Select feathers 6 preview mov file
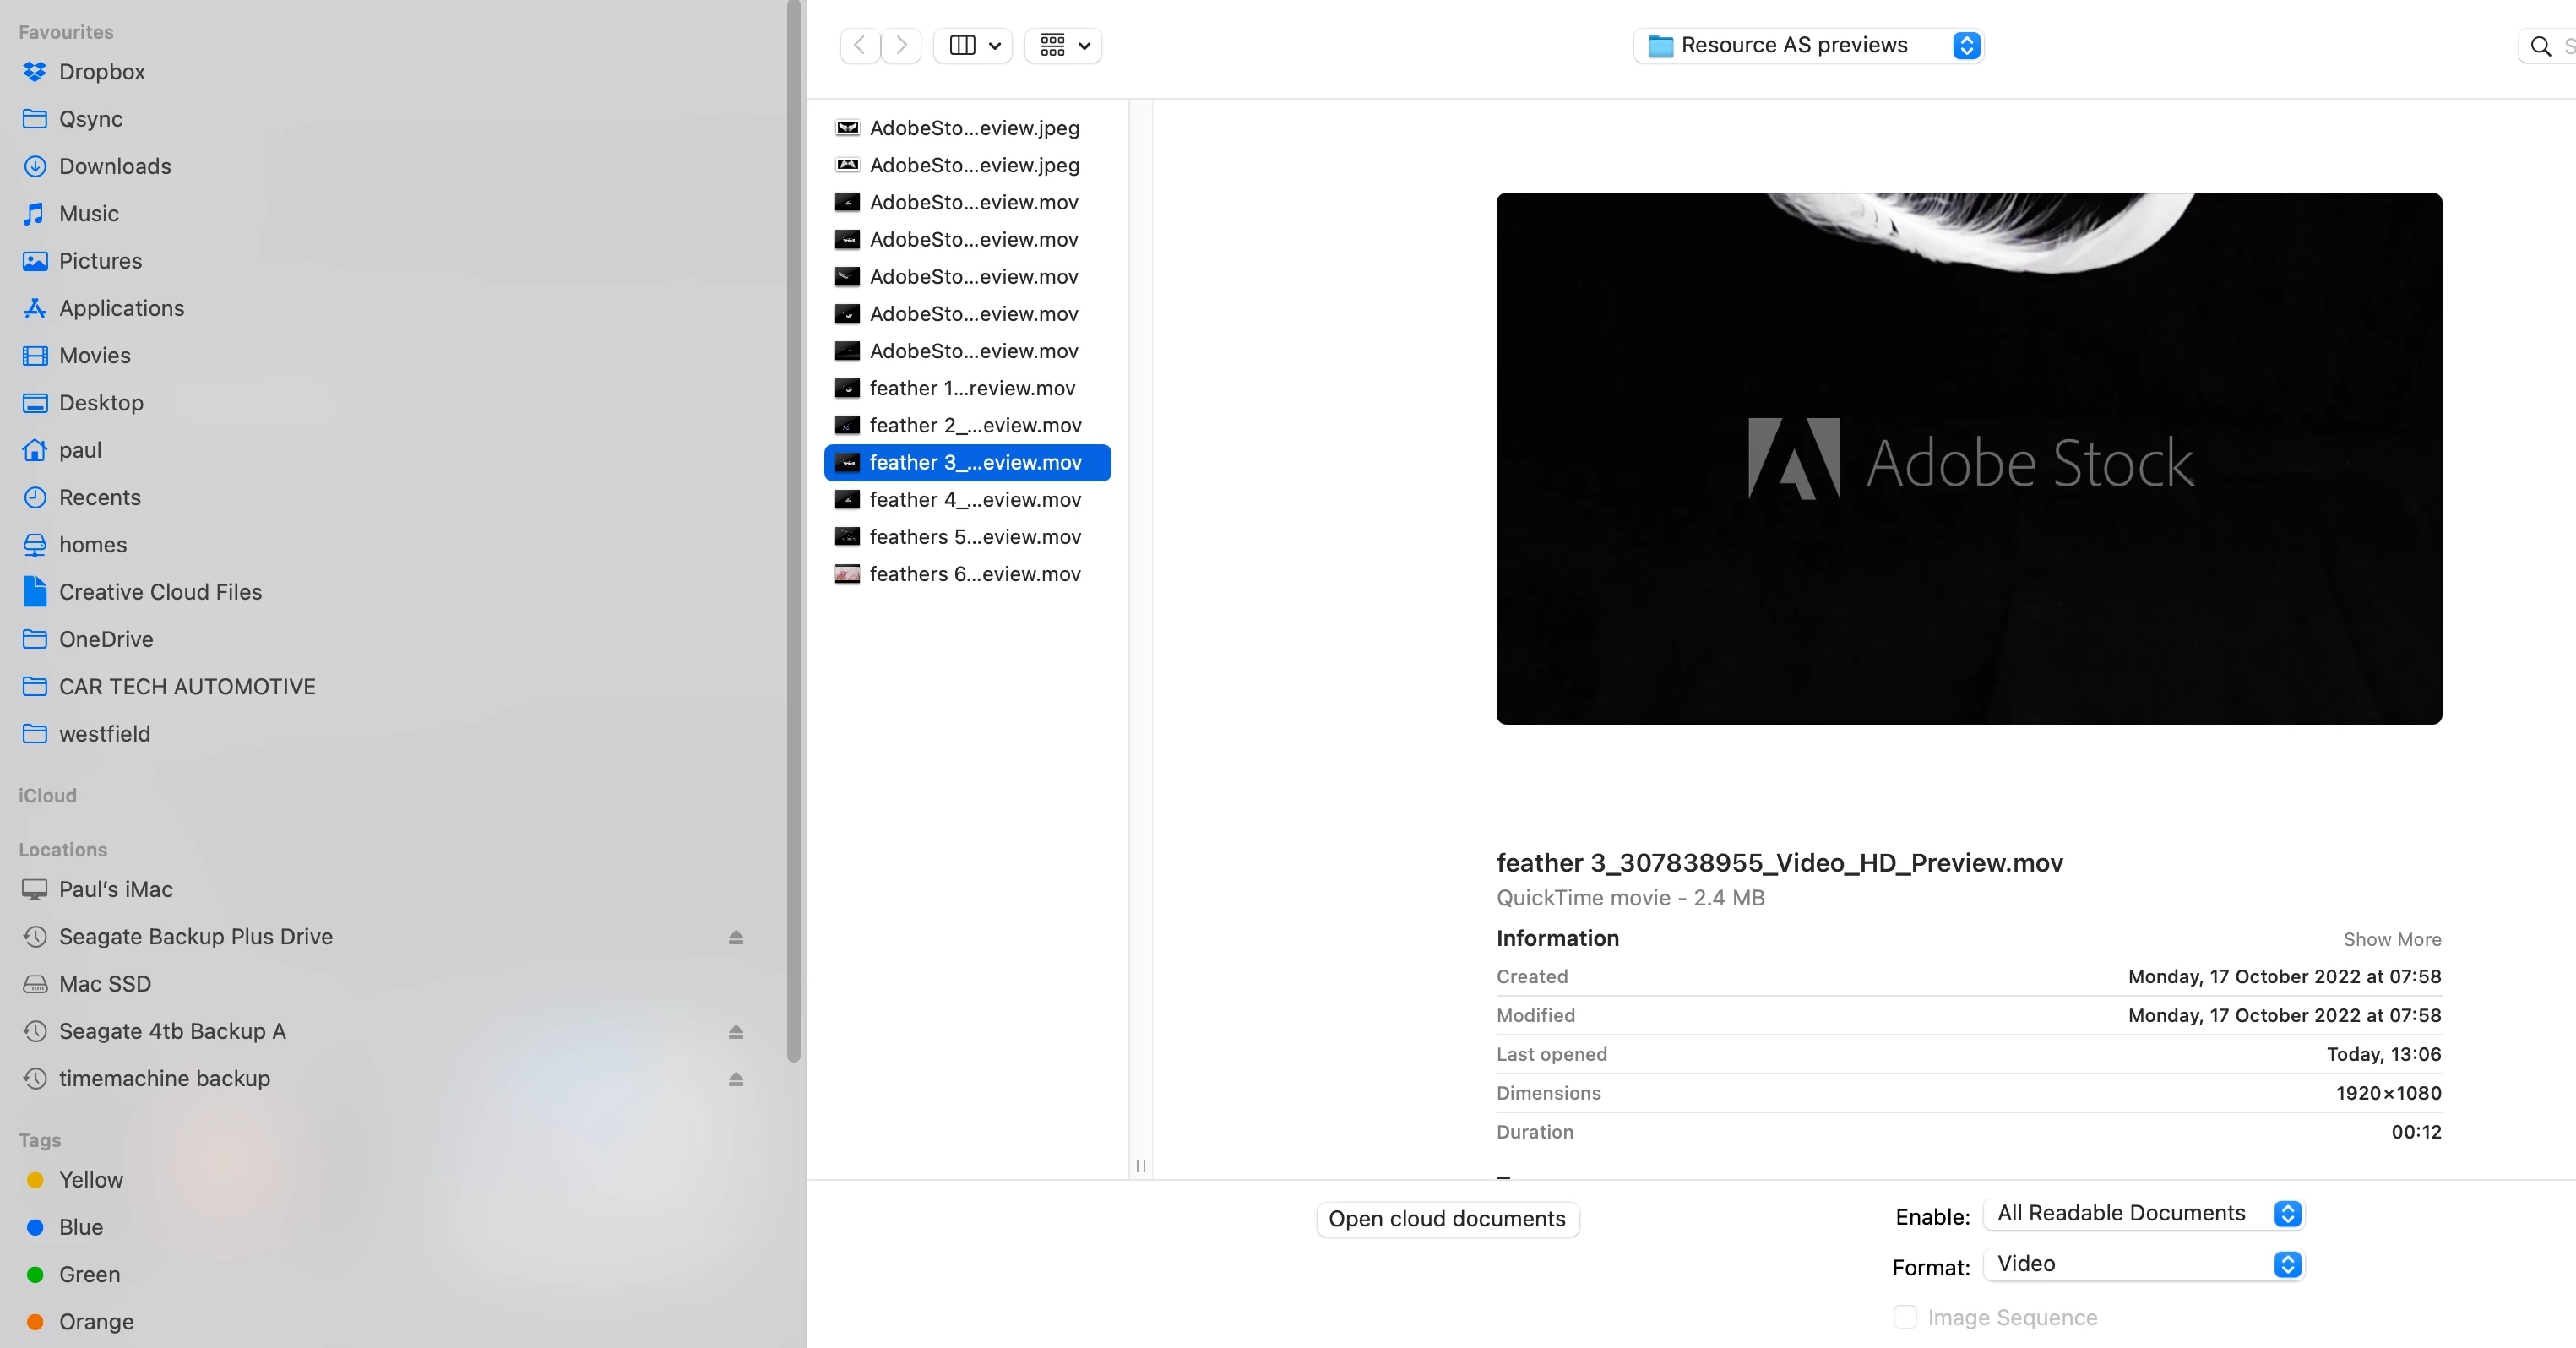2576x1348 pixels. click(974, 574)
